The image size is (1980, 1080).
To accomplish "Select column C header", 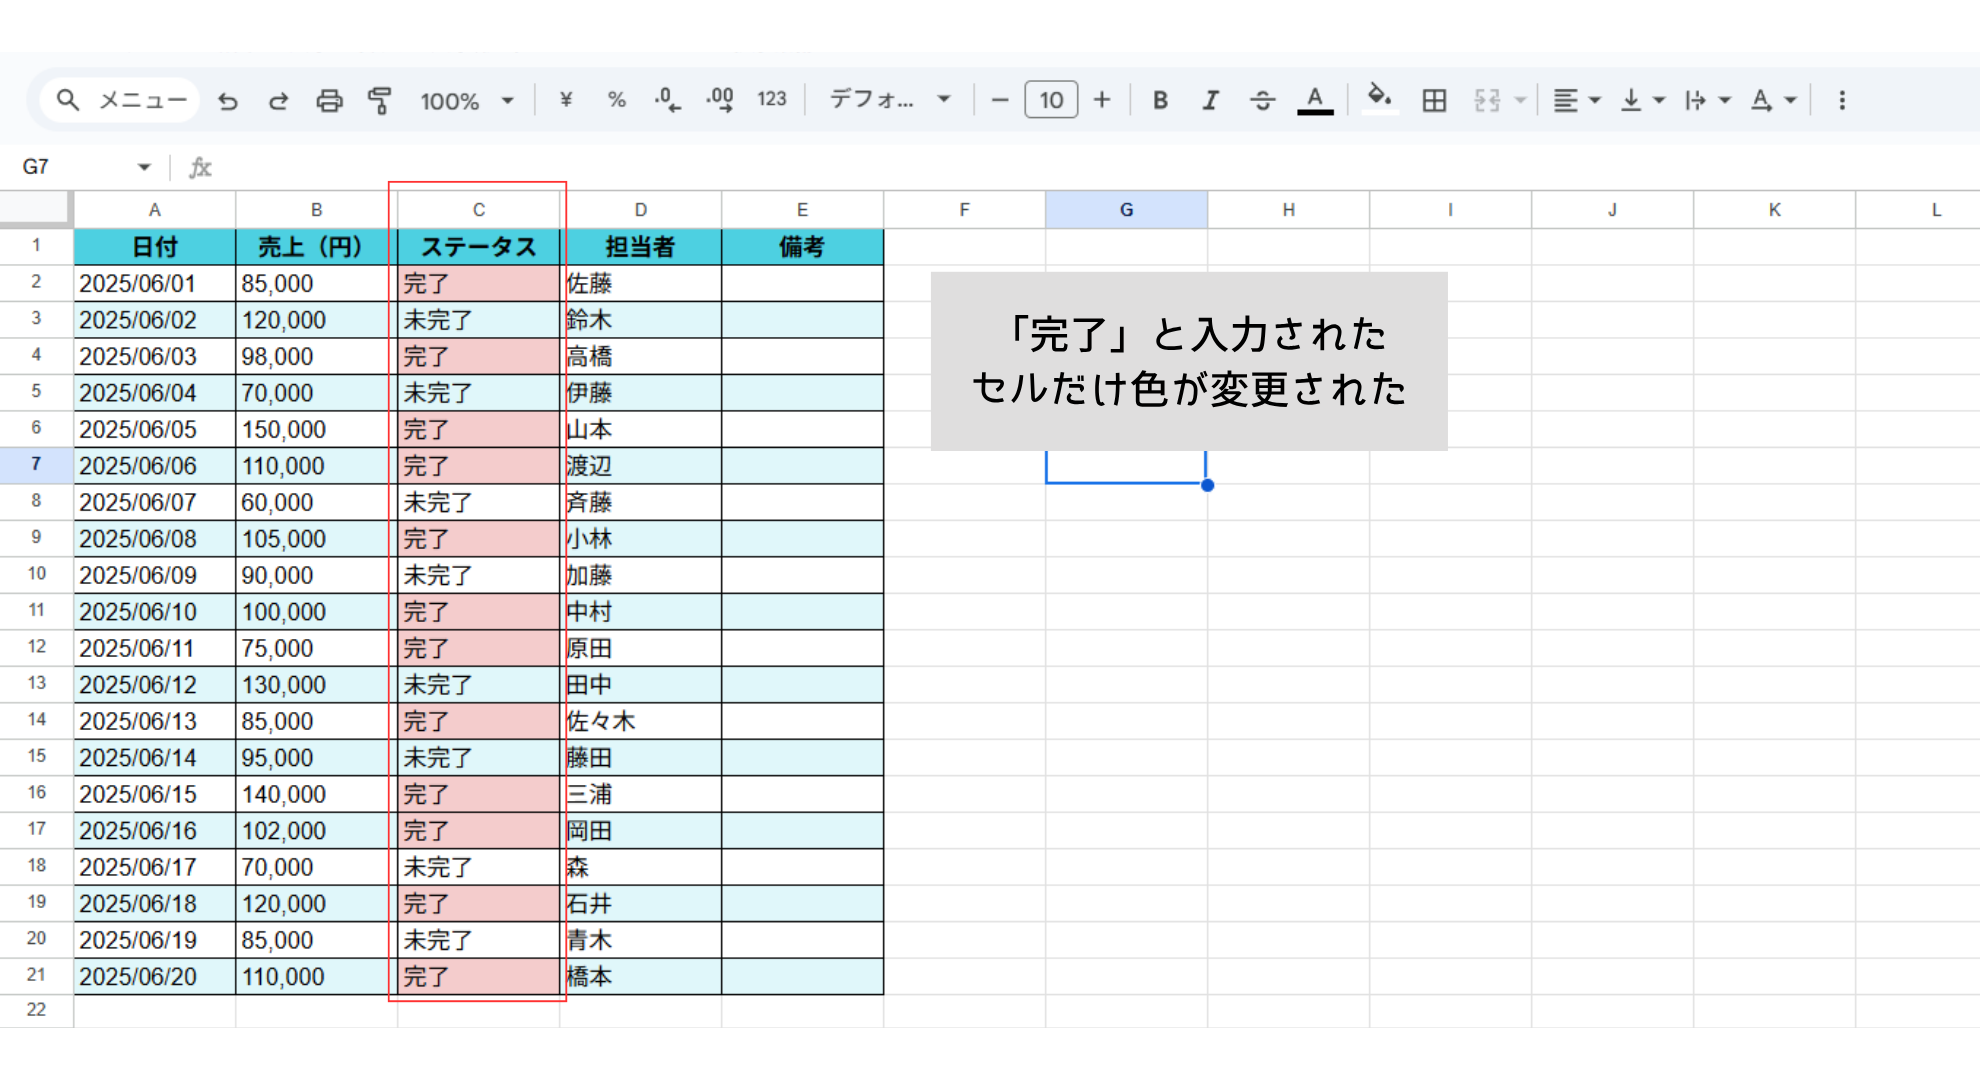I will [479, 210].
